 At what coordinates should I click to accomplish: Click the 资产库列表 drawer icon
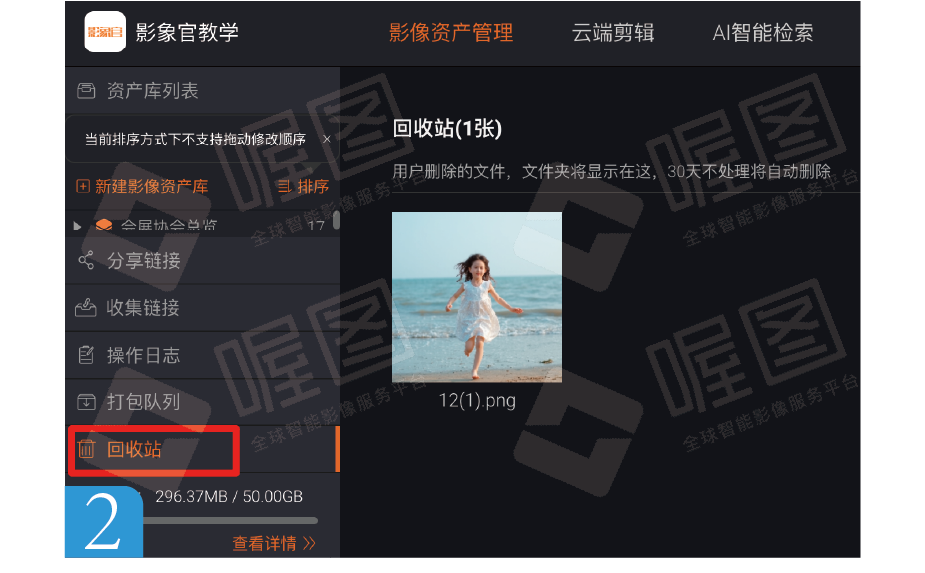(x=86, y=91)
